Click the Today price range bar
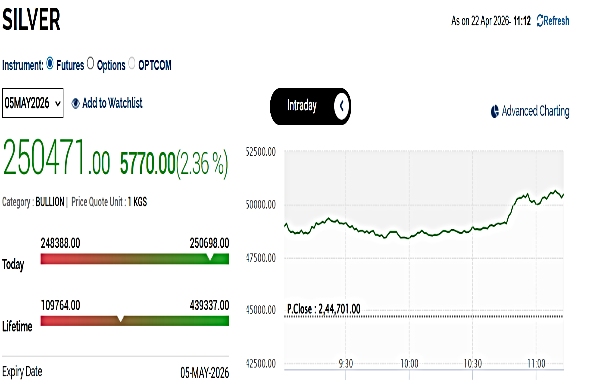Viewport: 600px width, 388px height. (135, 259)
